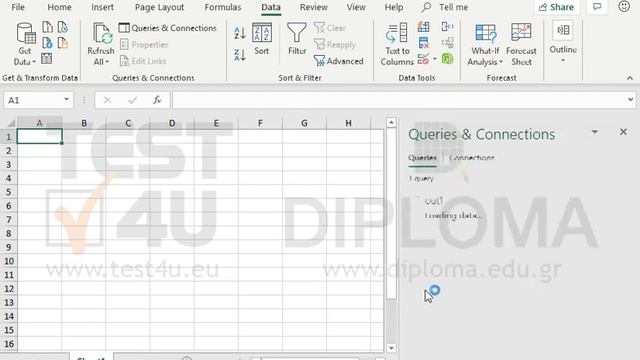Screen dimensions: 640x360
Task: Switch to the Home tab
Action: tap(59, 7)
